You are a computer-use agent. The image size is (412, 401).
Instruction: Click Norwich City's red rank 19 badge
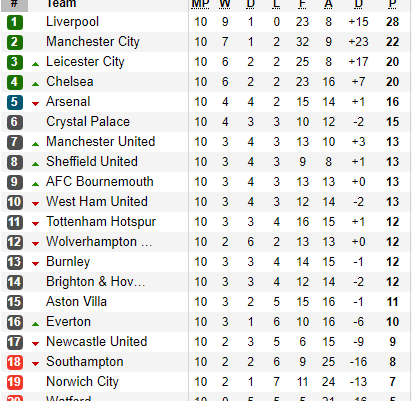(x=15, y=382)
